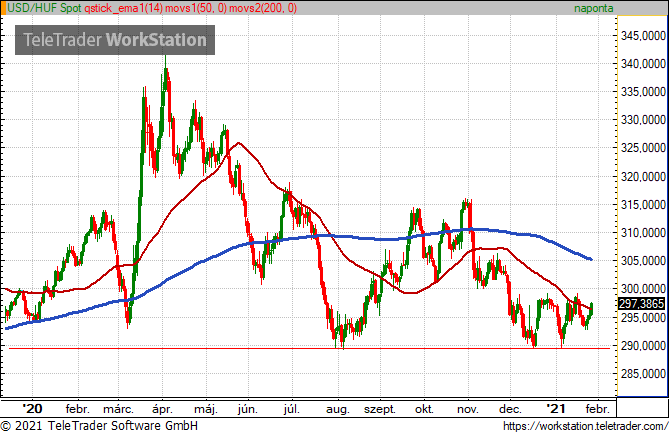Screen dimensions: 669x434
Task: Click the 345,0000 price axis label
Action: point(643,36)
